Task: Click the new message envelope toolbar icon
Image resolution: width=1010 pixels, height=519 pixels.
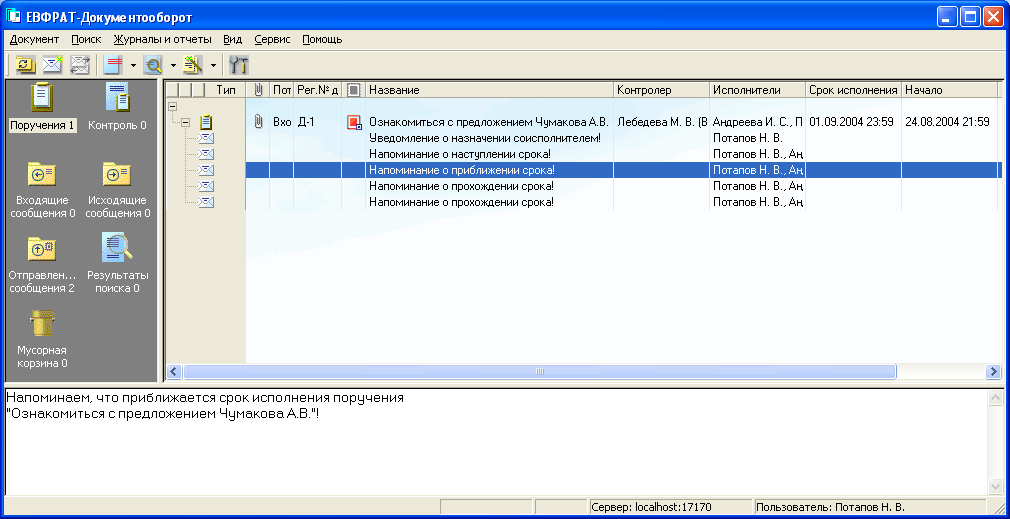Action: [52, 64]
